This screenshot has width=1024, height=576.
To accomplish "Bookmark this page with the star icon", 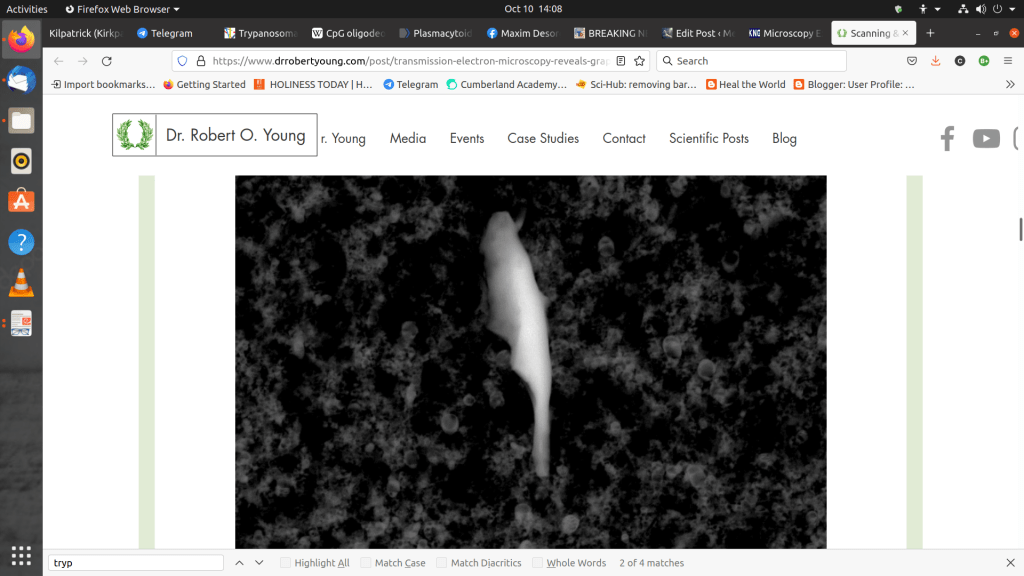I will pos(639,61).
